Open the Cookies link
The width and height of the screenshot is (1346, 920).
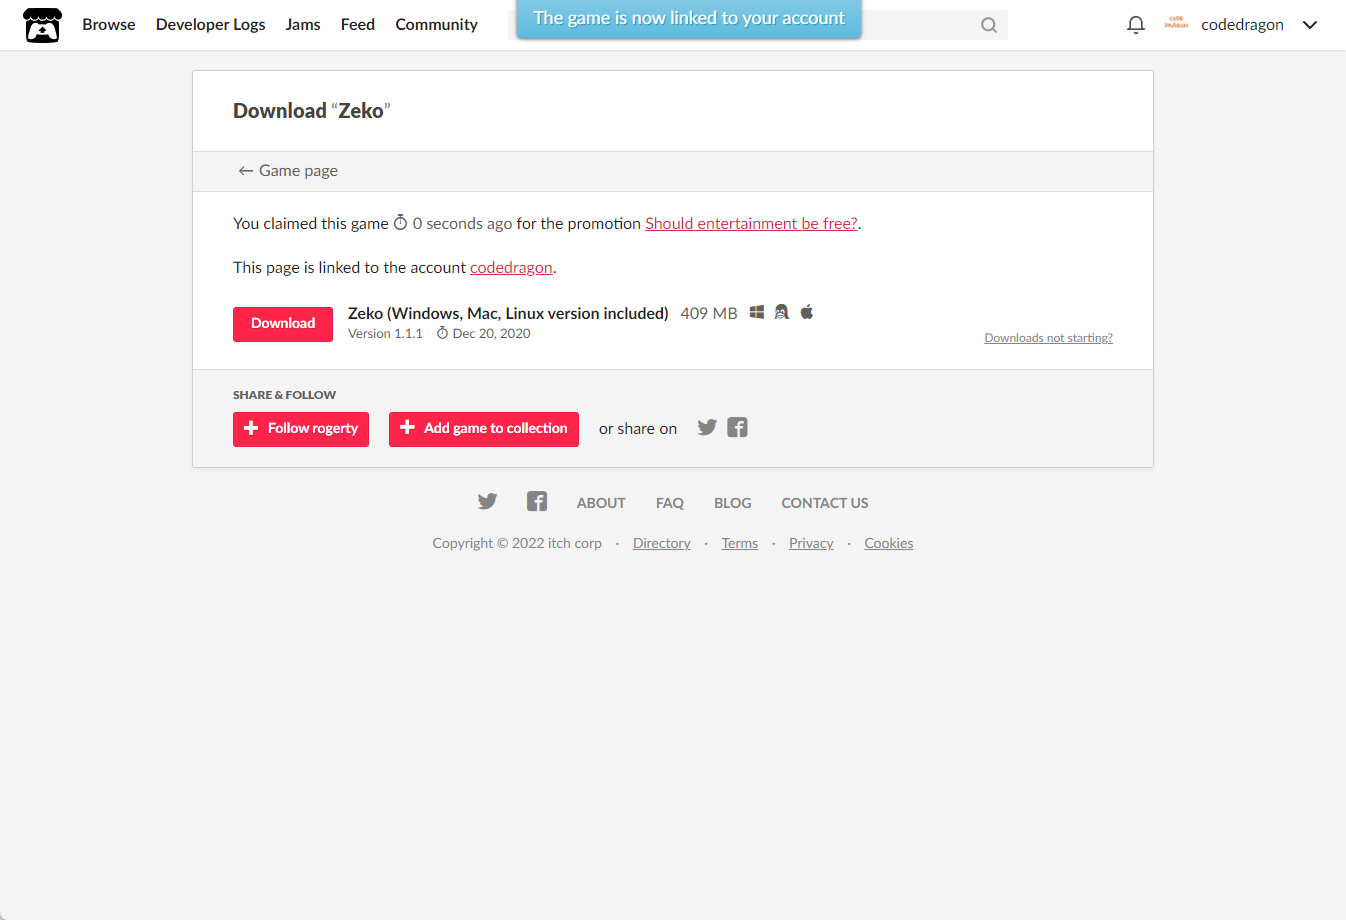(889, 543)
